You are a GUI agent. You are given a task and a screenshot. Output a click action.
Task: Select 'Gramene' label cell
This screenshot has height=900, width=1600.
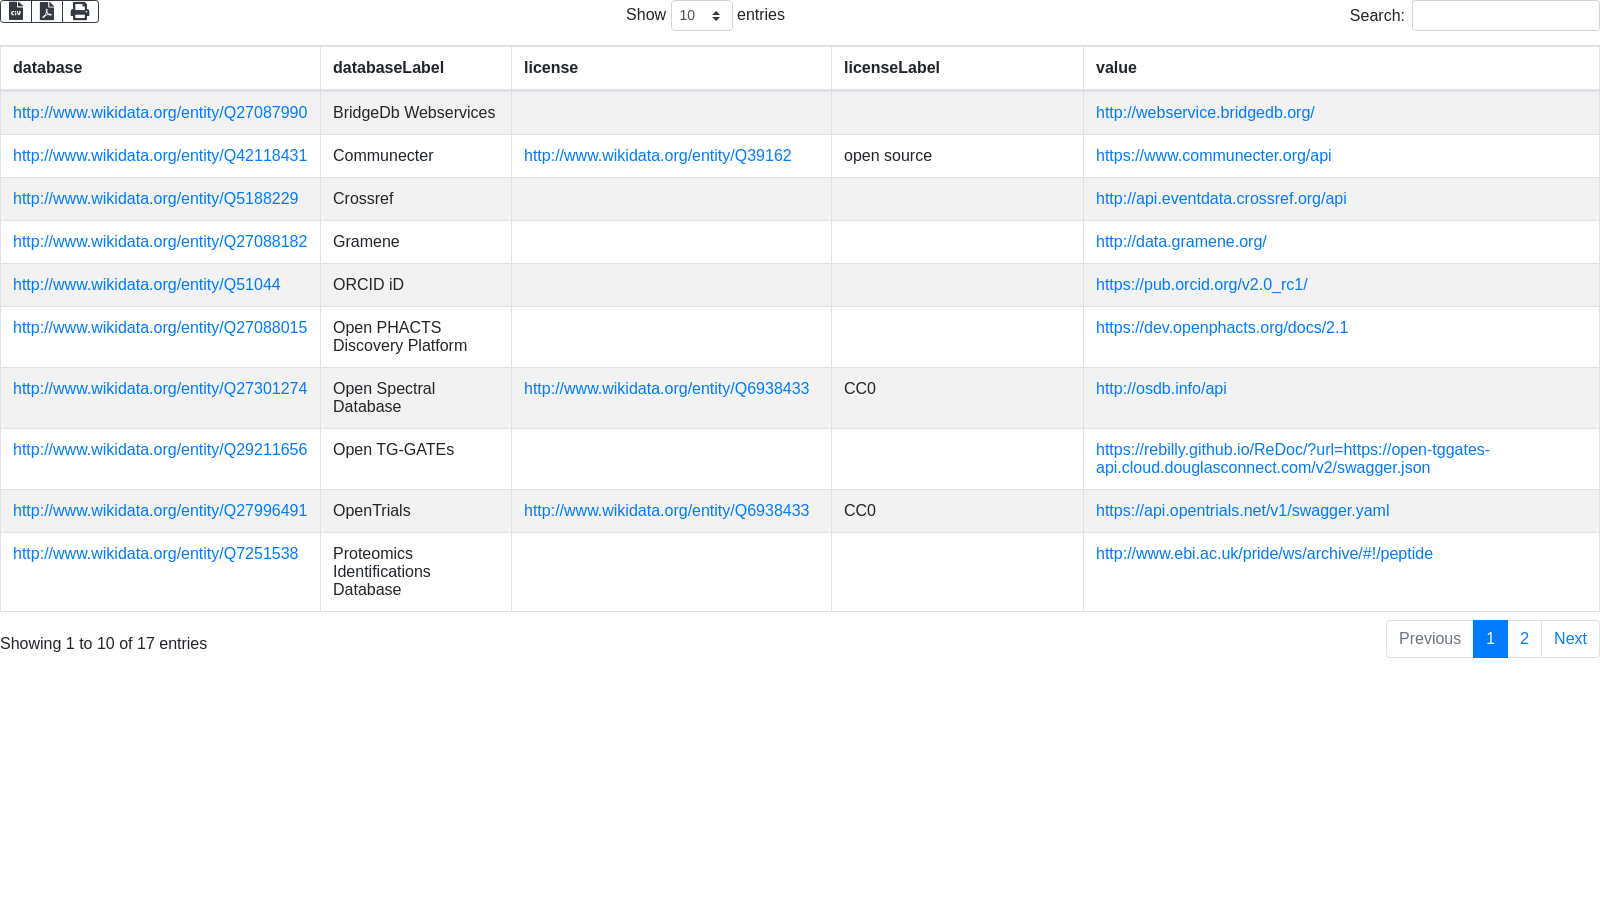click(x=416, y=242)
